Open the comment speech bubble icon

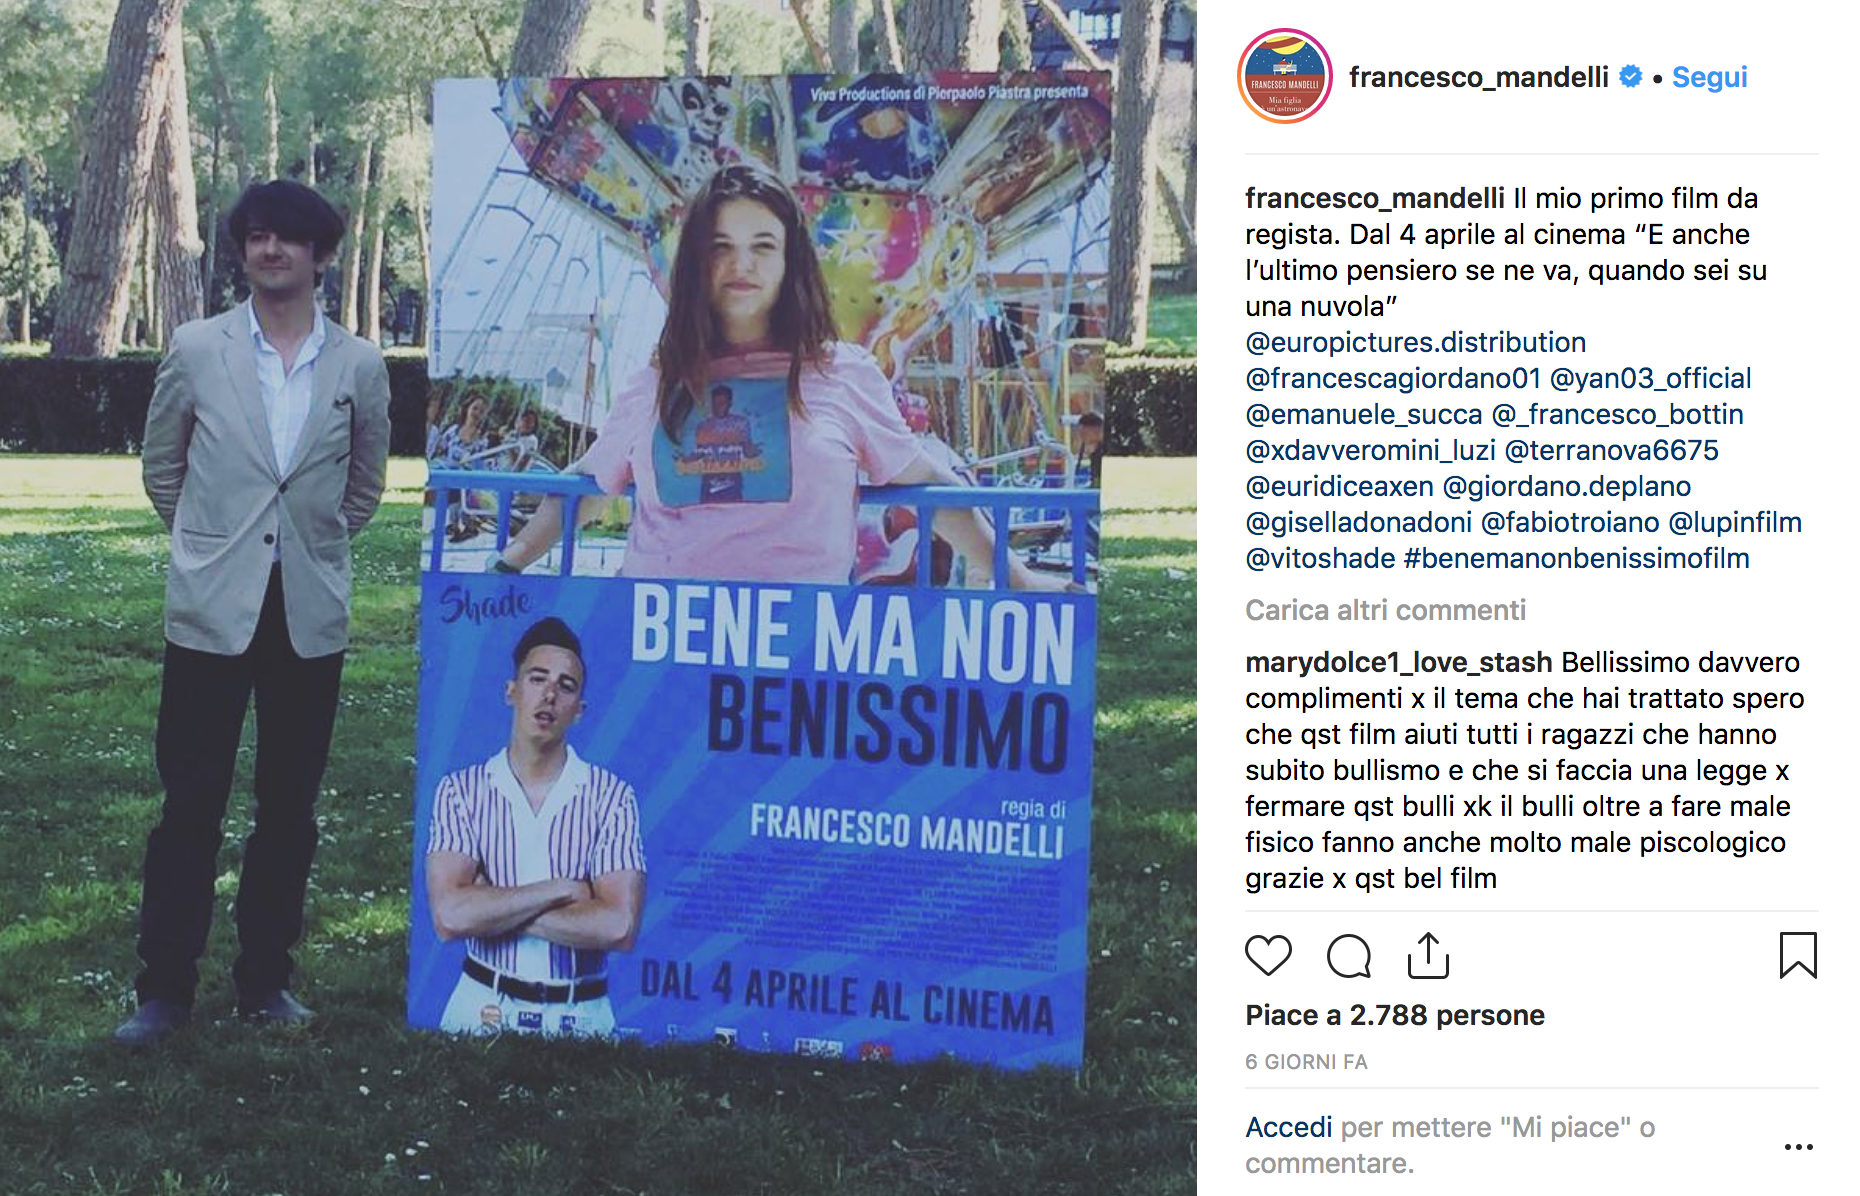pyautogui.click(x=1348, y=956)
